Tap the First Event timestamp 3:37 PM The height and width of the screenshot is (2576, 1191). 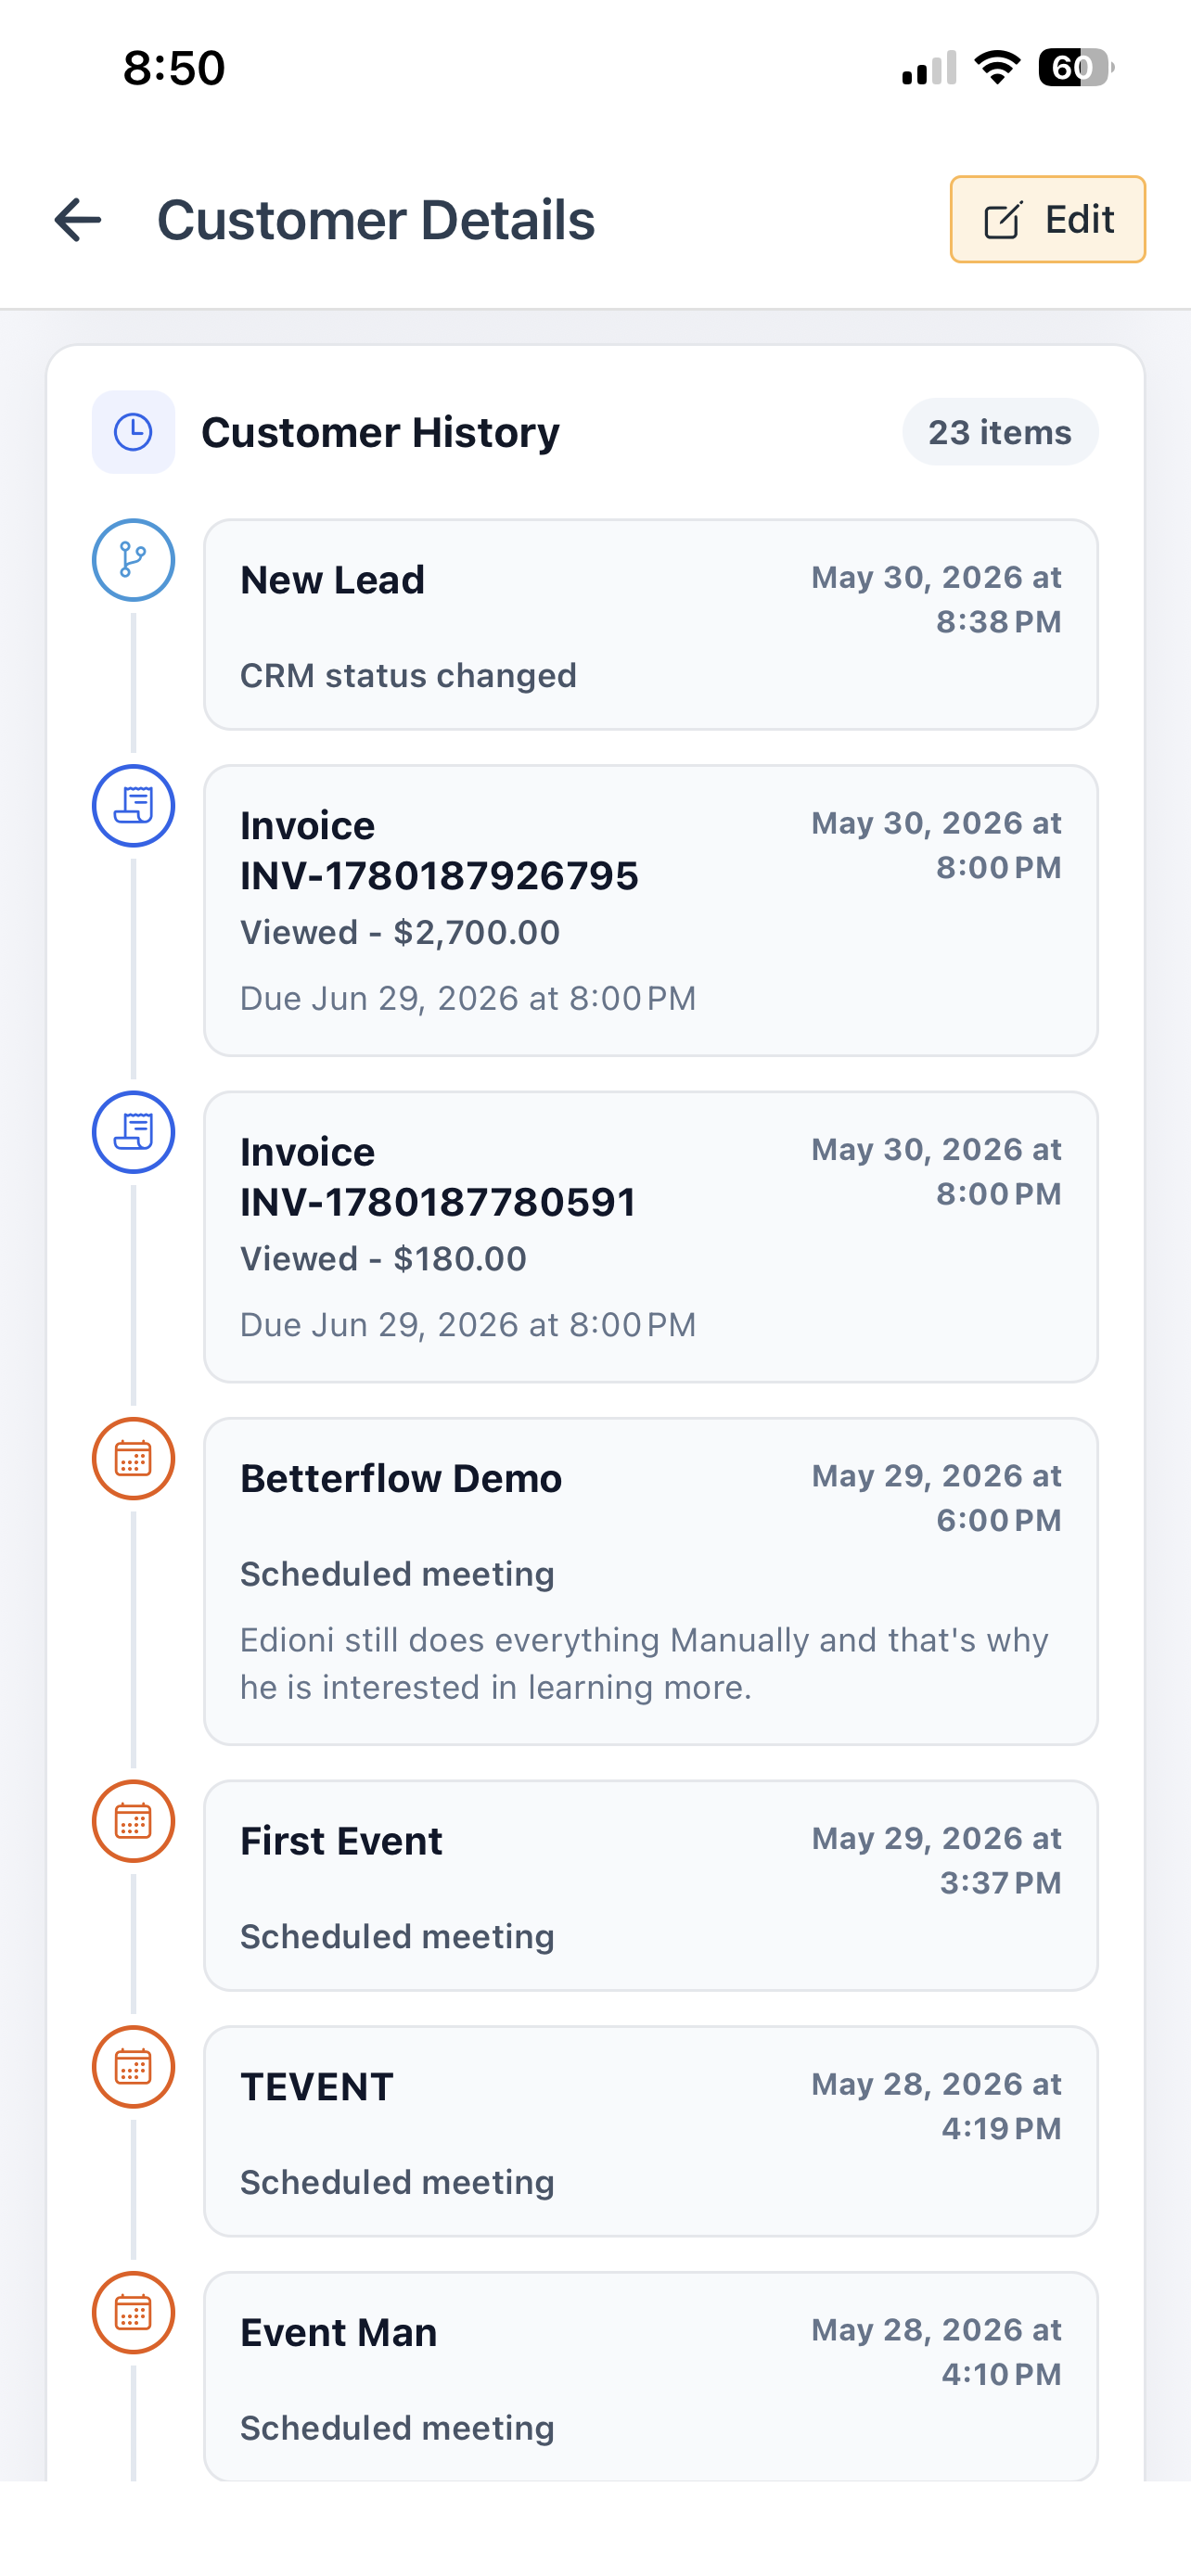(936, 1860)
